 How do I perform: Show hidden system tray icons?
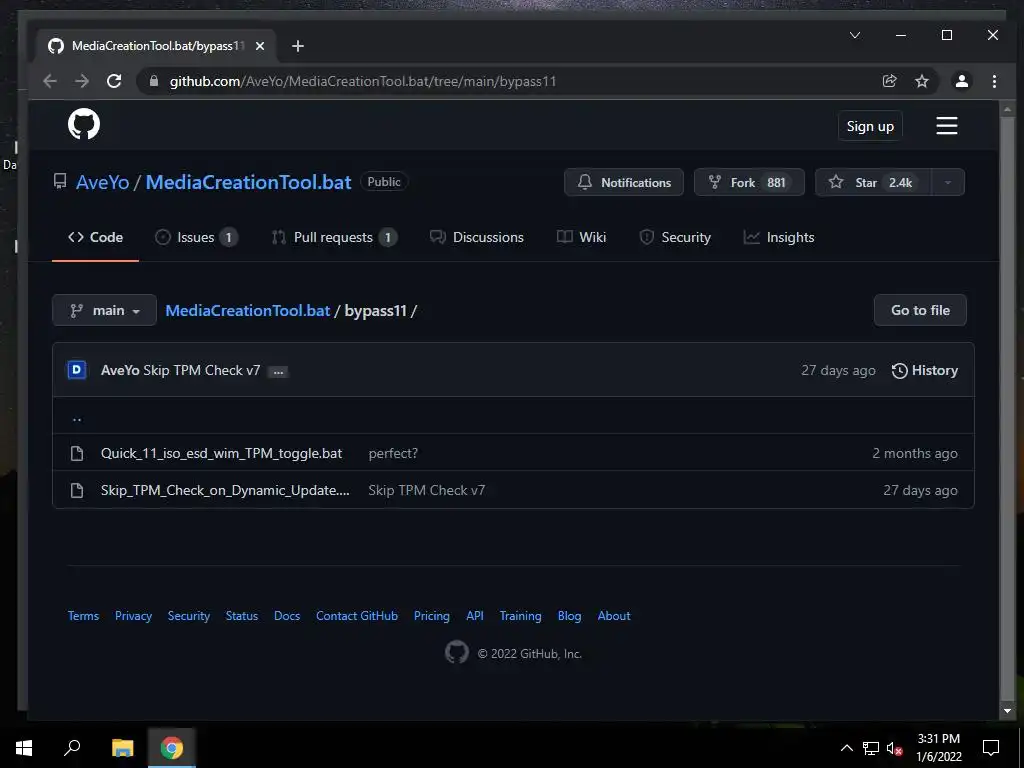pos(846,748)
